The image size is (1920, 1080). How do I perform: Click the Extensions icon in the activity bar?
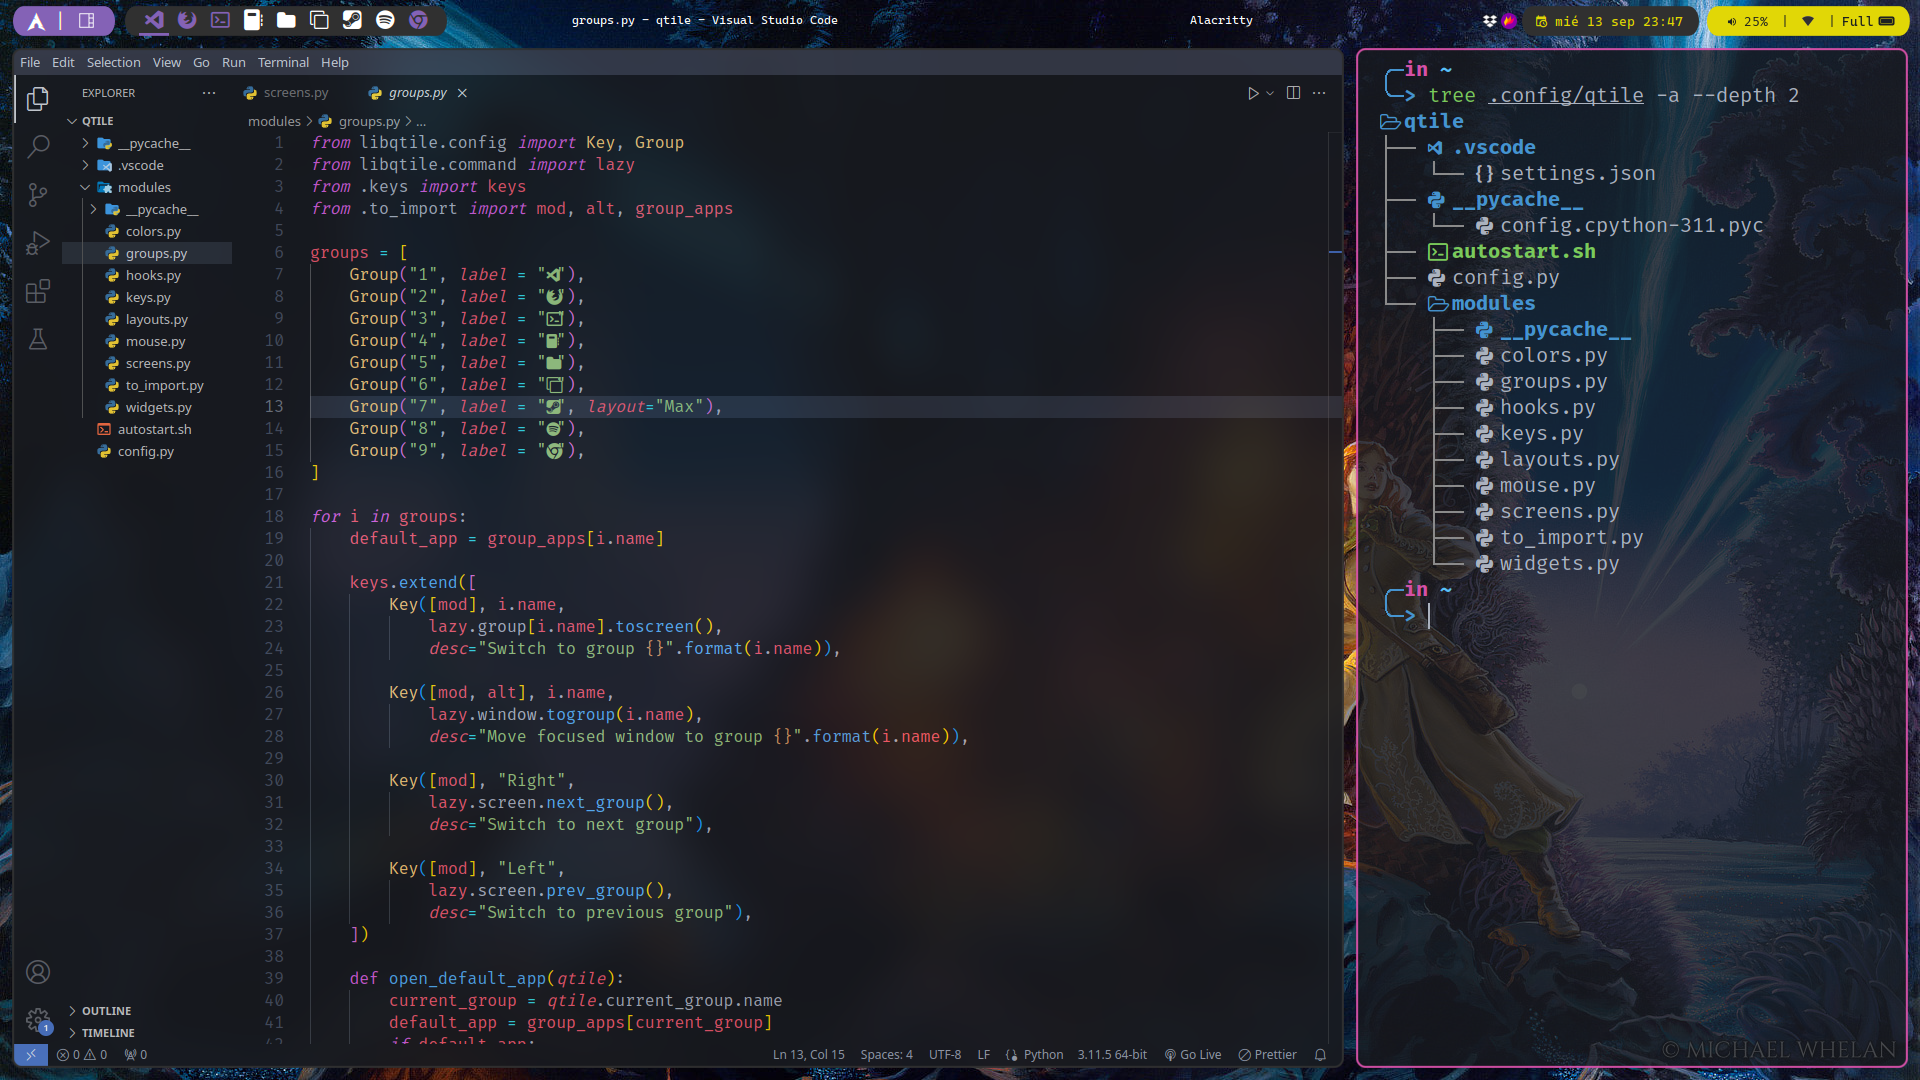(38, 291)
